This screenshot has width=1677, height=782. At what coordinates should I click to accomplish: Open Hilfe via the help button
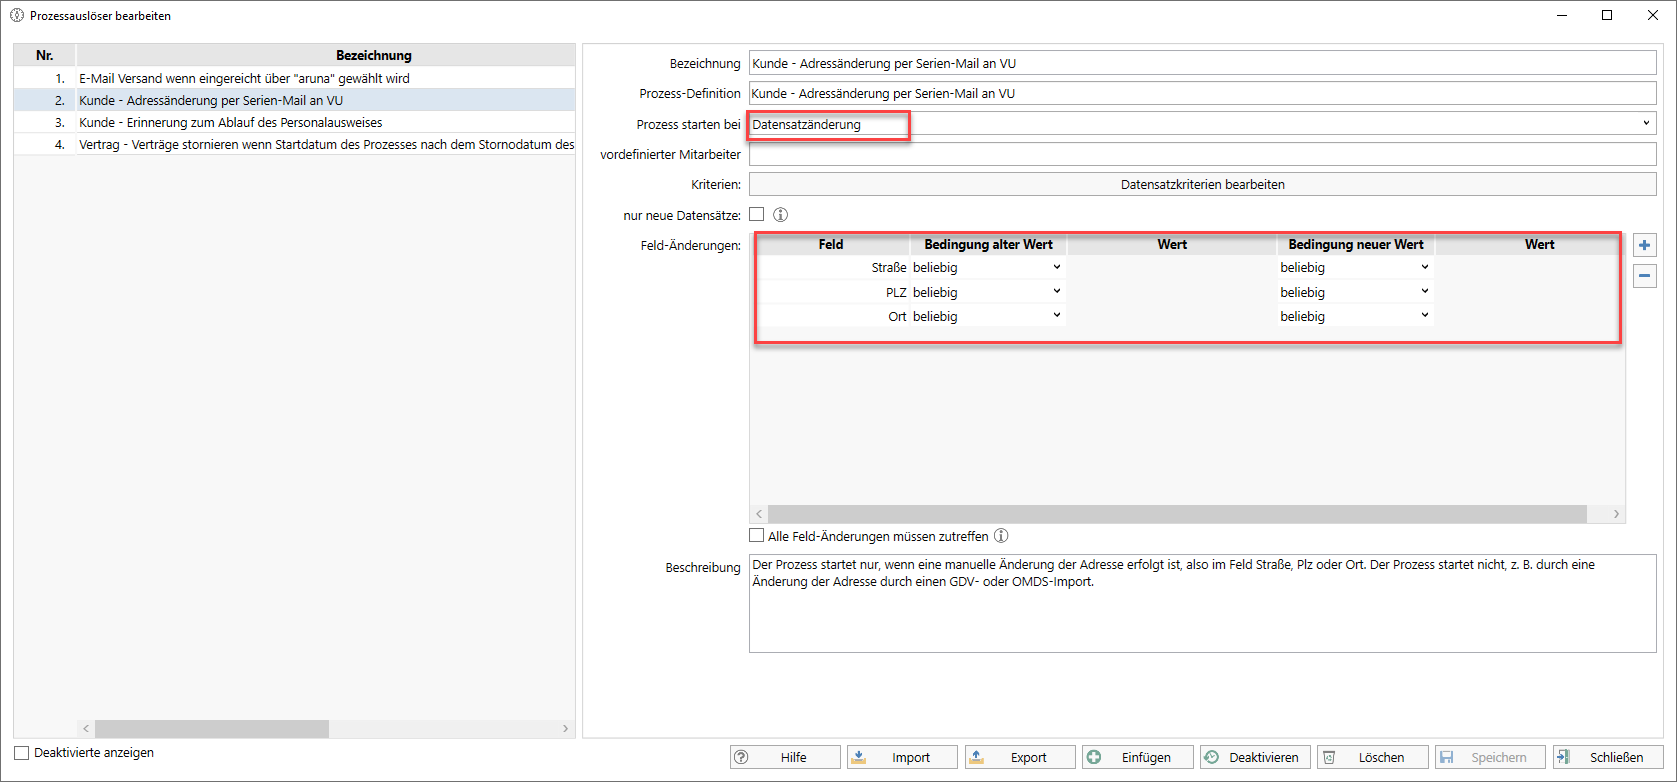click(785, 757)
